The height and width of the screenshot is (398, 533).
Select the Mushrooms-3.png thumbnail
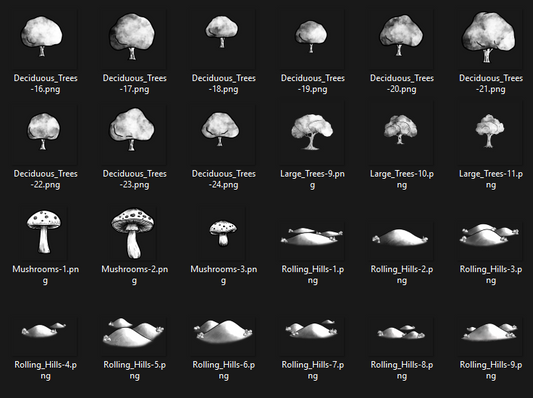click(x=223, y=233)
